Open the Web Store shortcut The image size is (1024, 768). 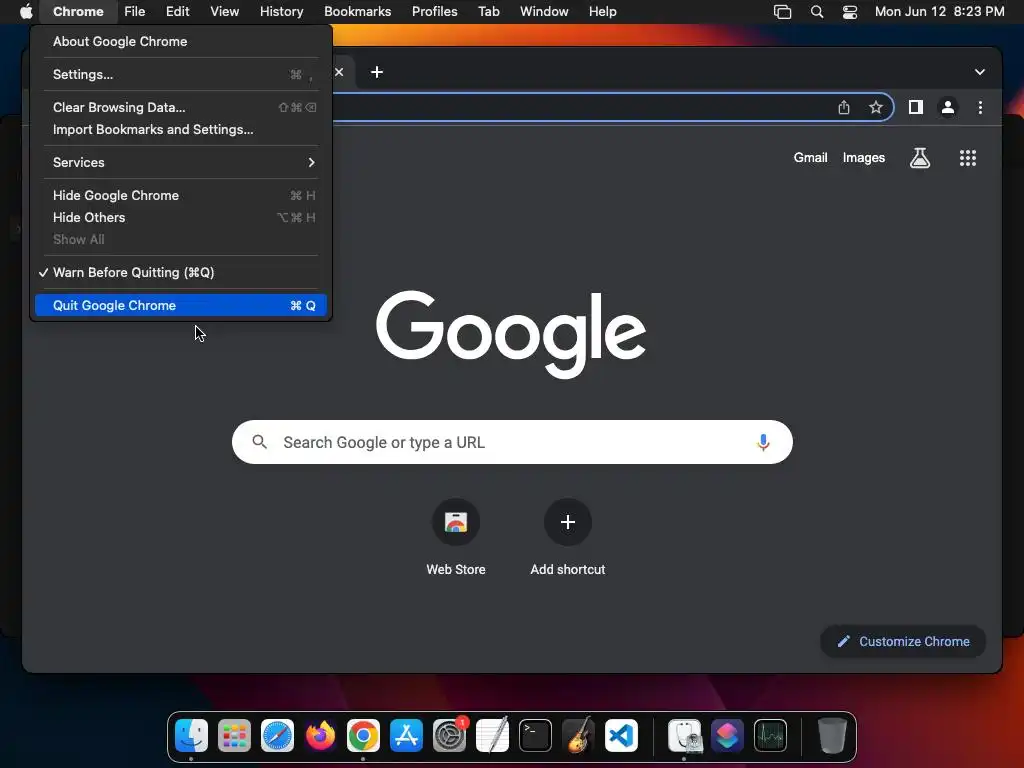456,537
